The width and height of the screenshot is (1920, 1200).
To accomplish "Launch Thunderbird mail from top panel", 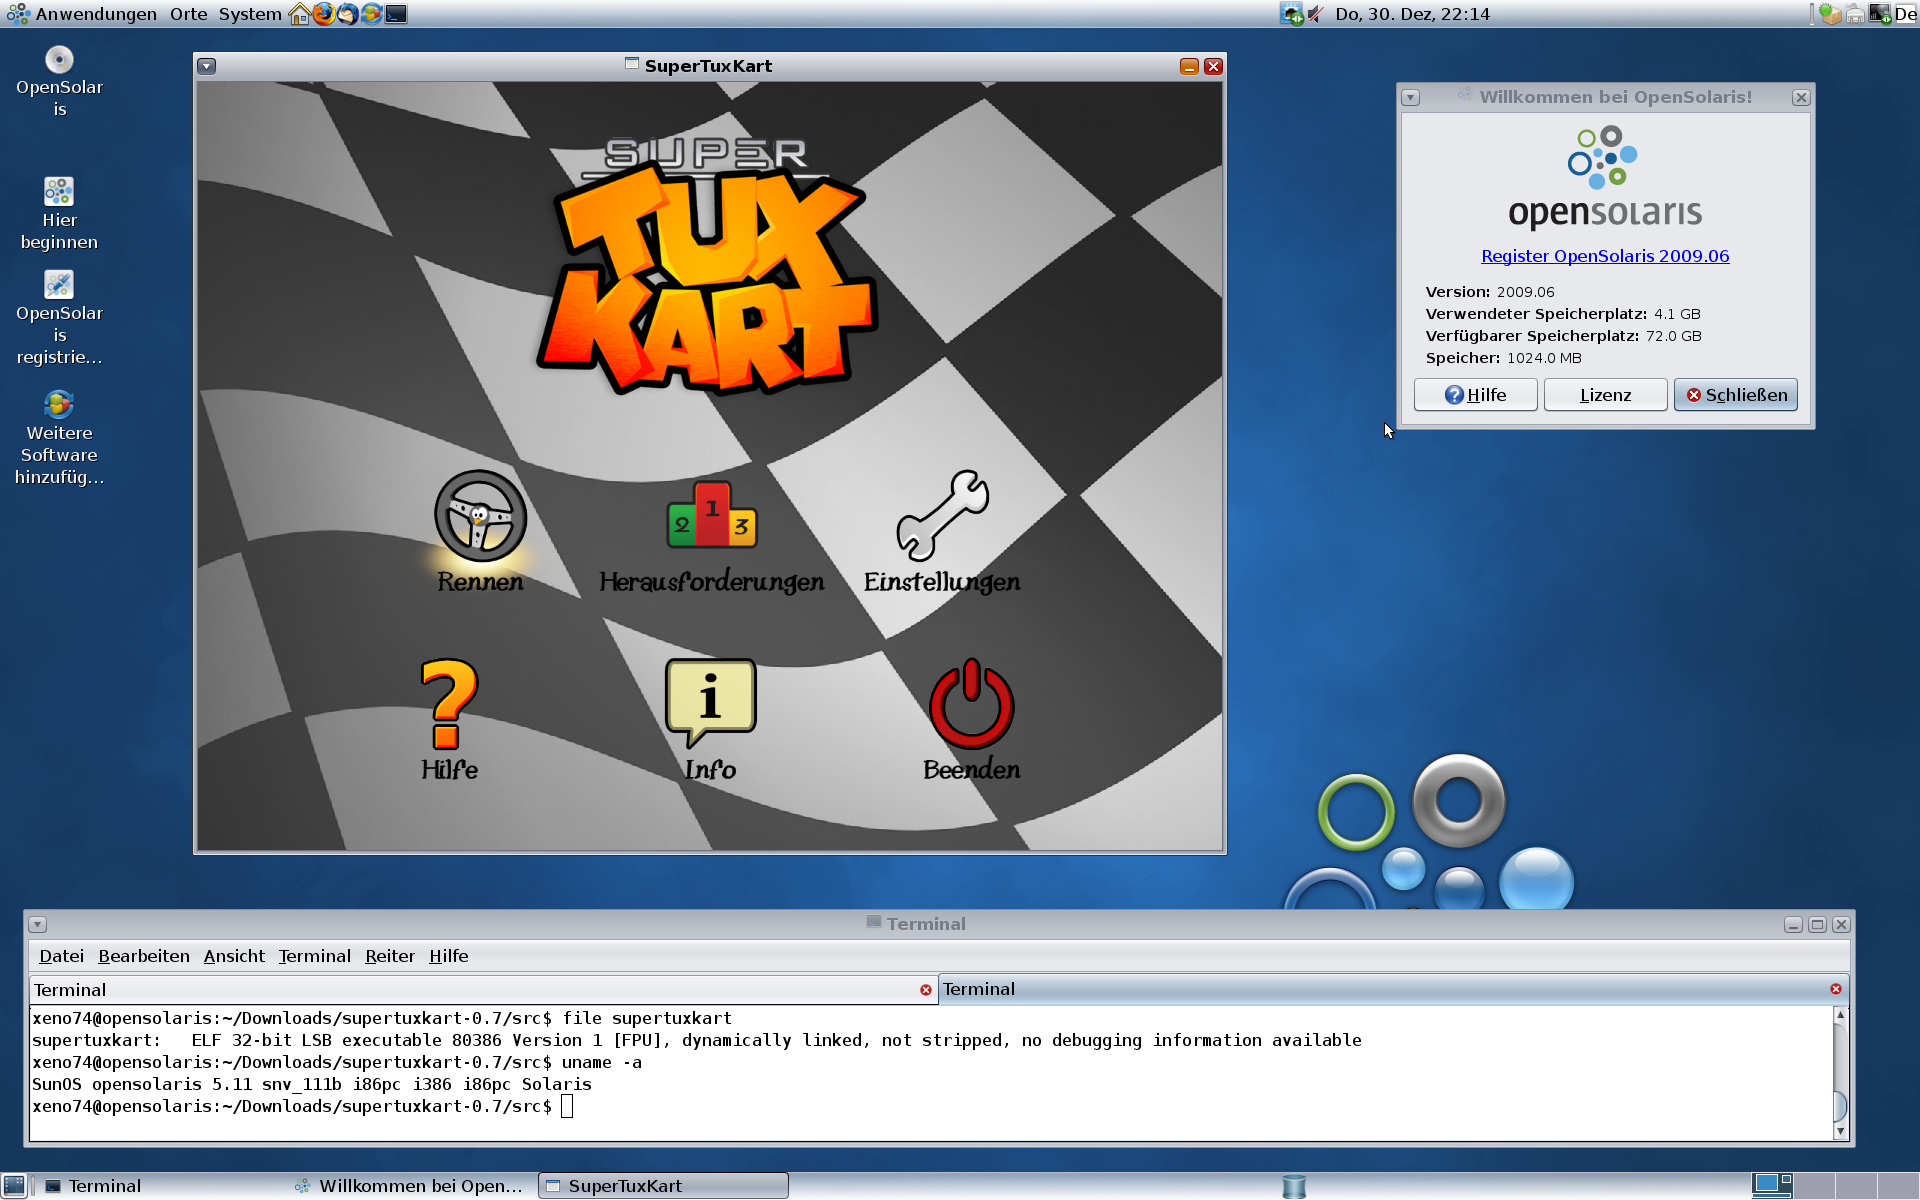I will click(347, 14).
